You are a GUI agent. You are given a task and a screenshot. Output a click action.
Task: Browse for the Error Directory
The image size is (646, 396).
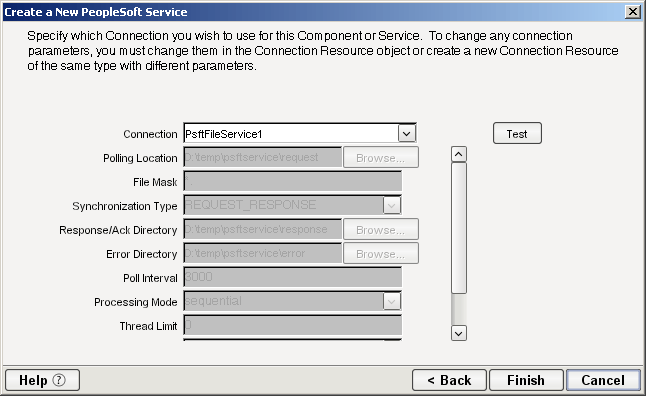point(381,253)
